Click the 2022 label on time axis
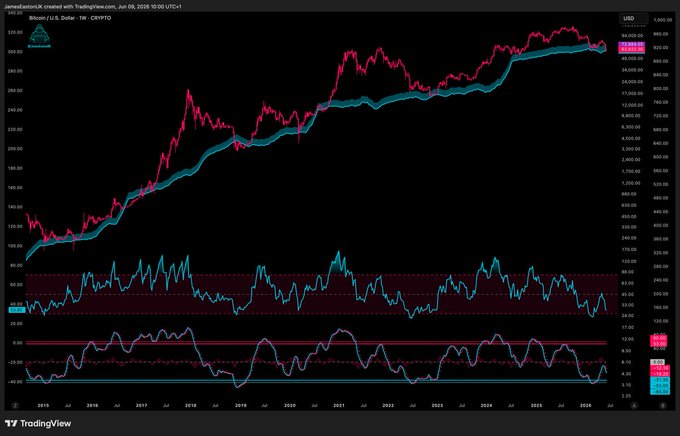Viewport: 680px width, 436px height. (x=388, y=406)
